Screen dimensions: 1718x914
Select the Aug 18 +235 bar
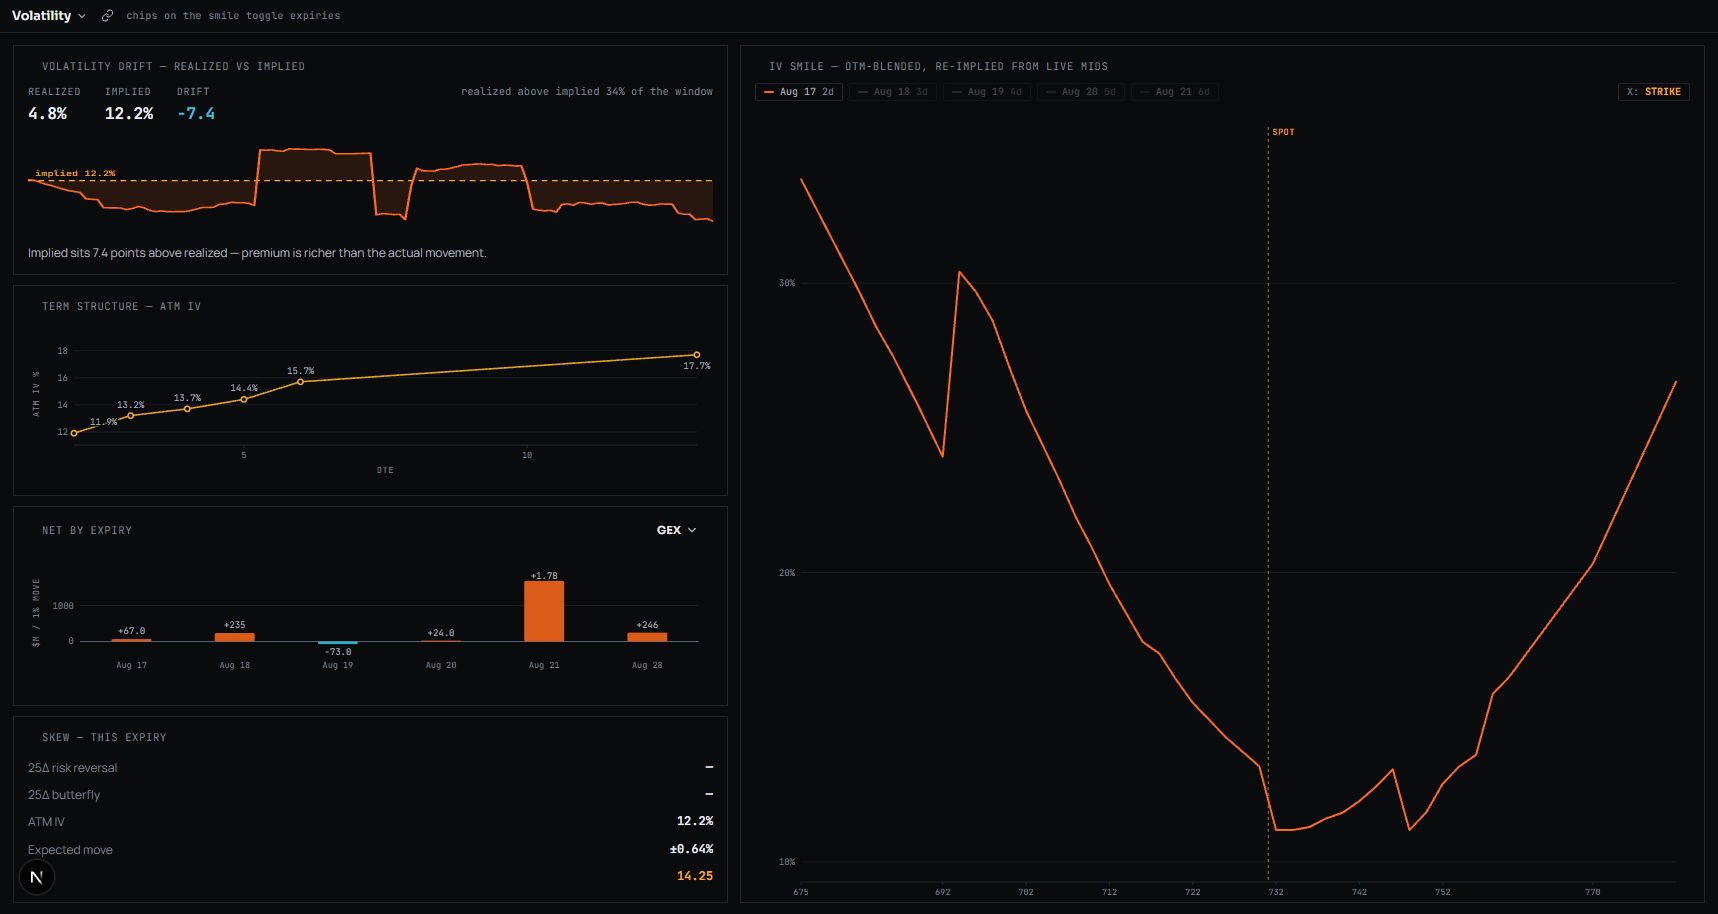235,637
